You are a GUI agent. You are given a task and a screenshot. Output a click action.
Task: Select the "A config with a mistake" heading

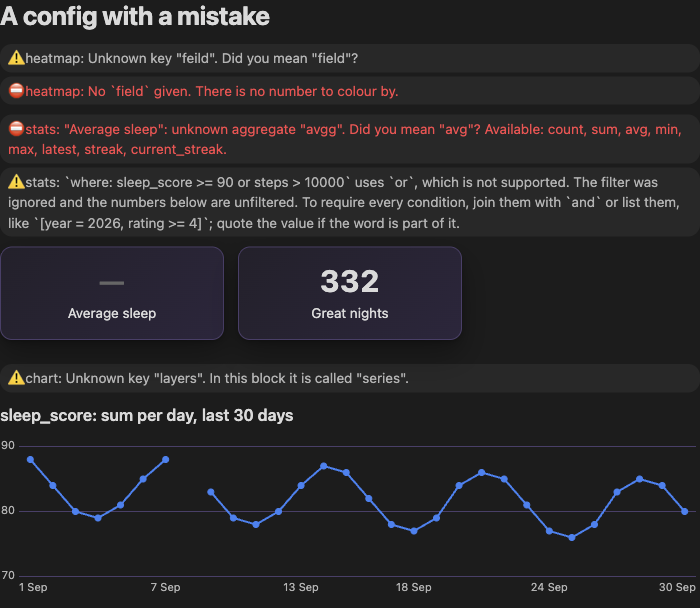tap(135, 17)
